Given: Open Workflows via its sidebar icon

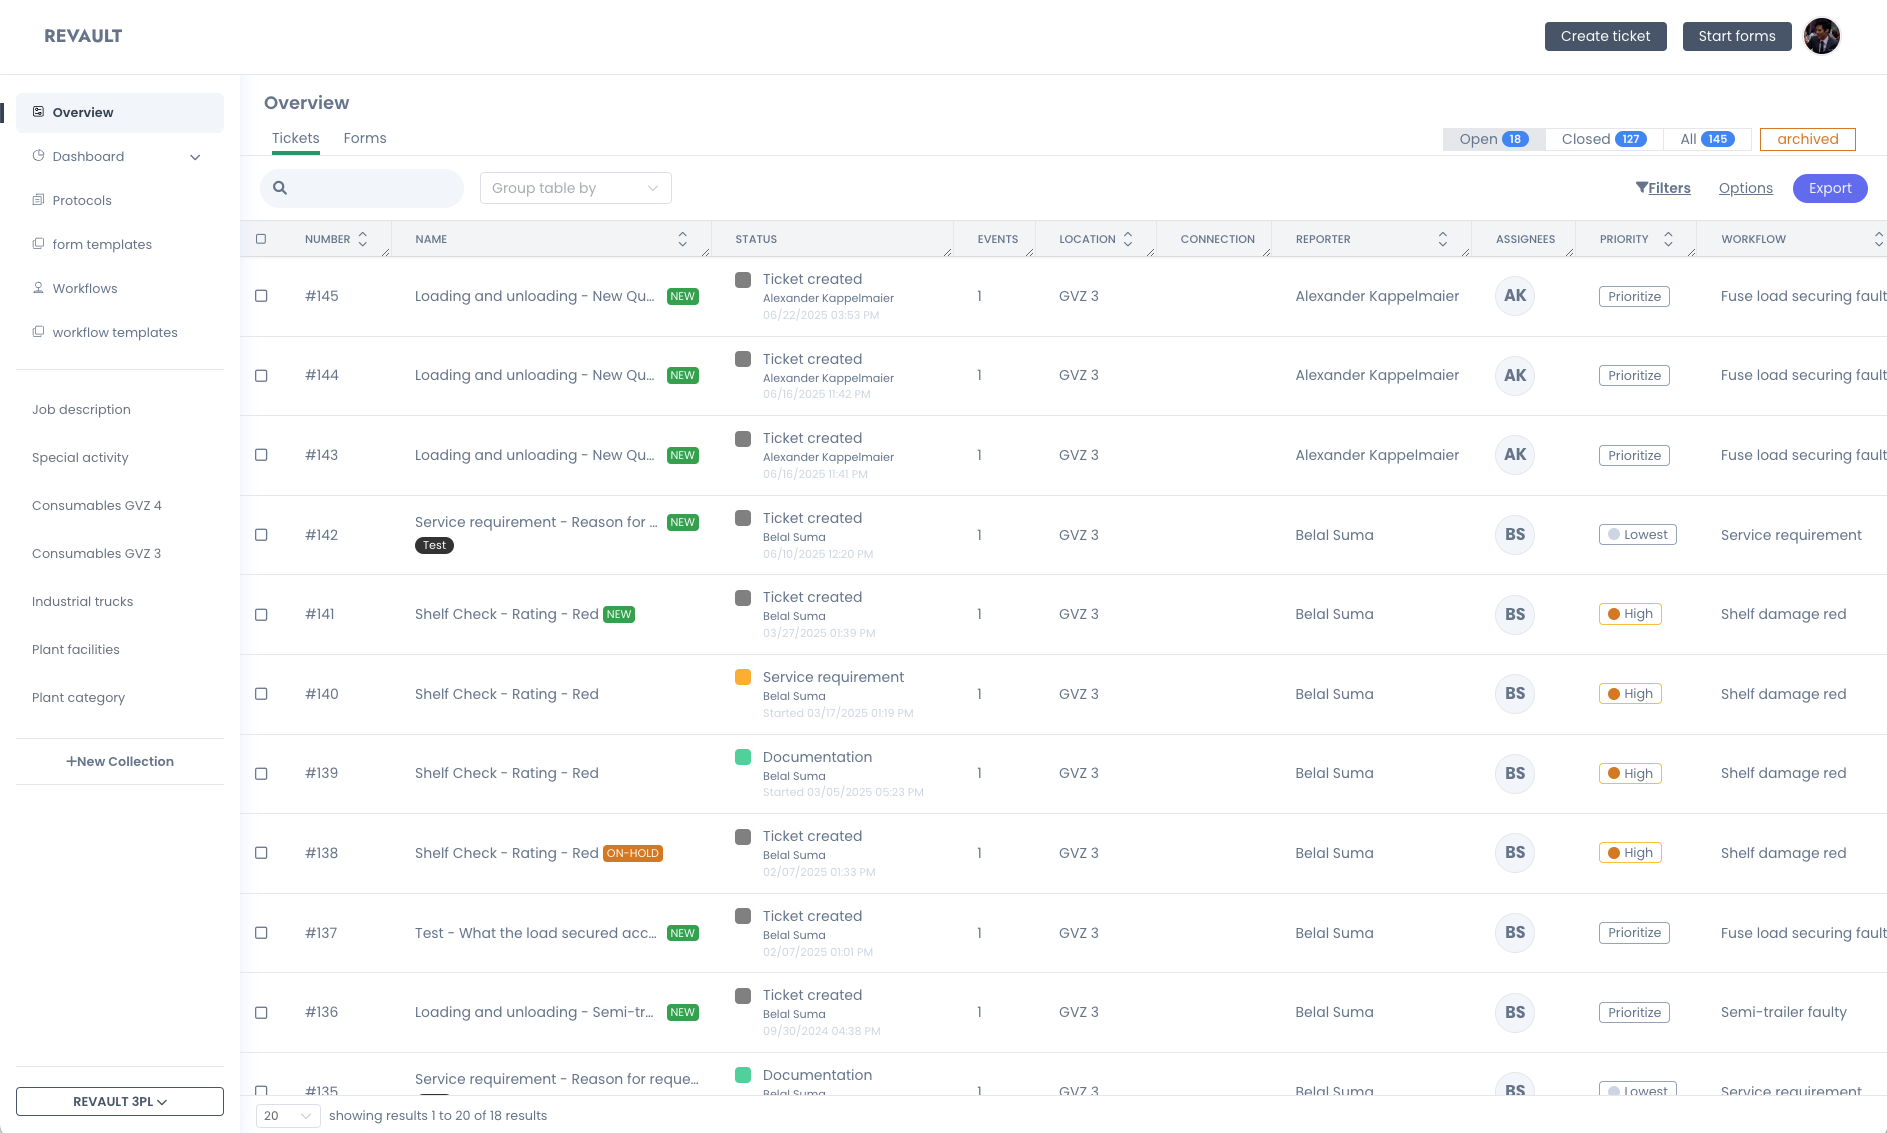Looking at the screenshot, I should 38,288.
